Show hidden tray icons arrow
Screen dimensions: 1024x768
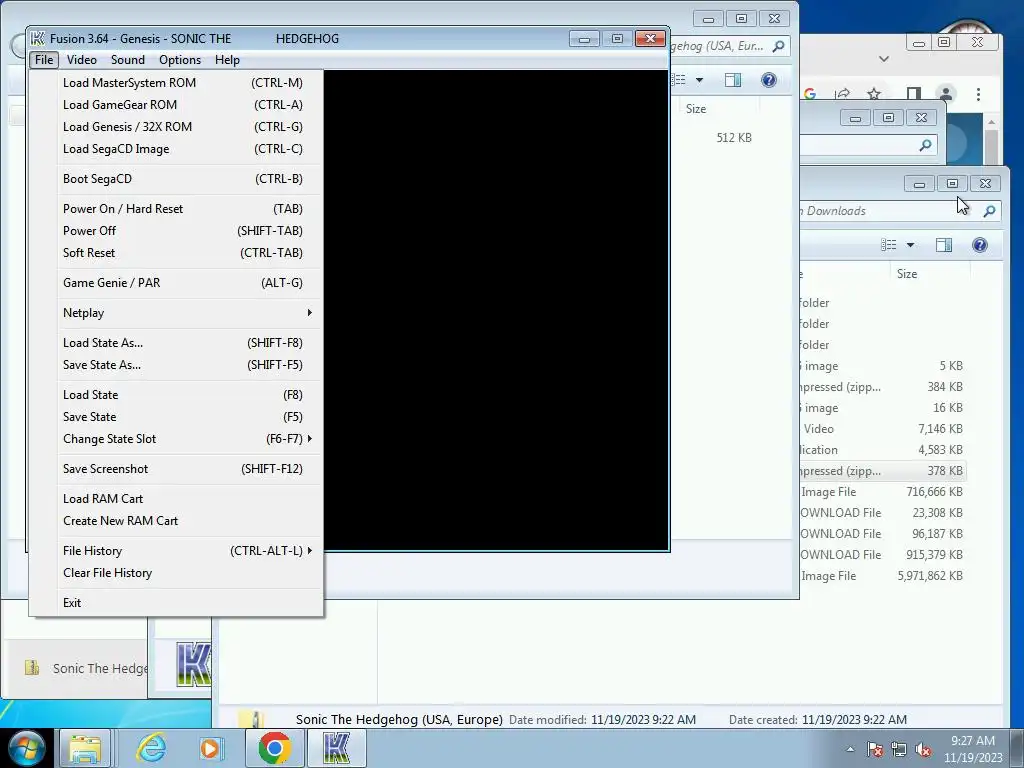pos(850,749)
